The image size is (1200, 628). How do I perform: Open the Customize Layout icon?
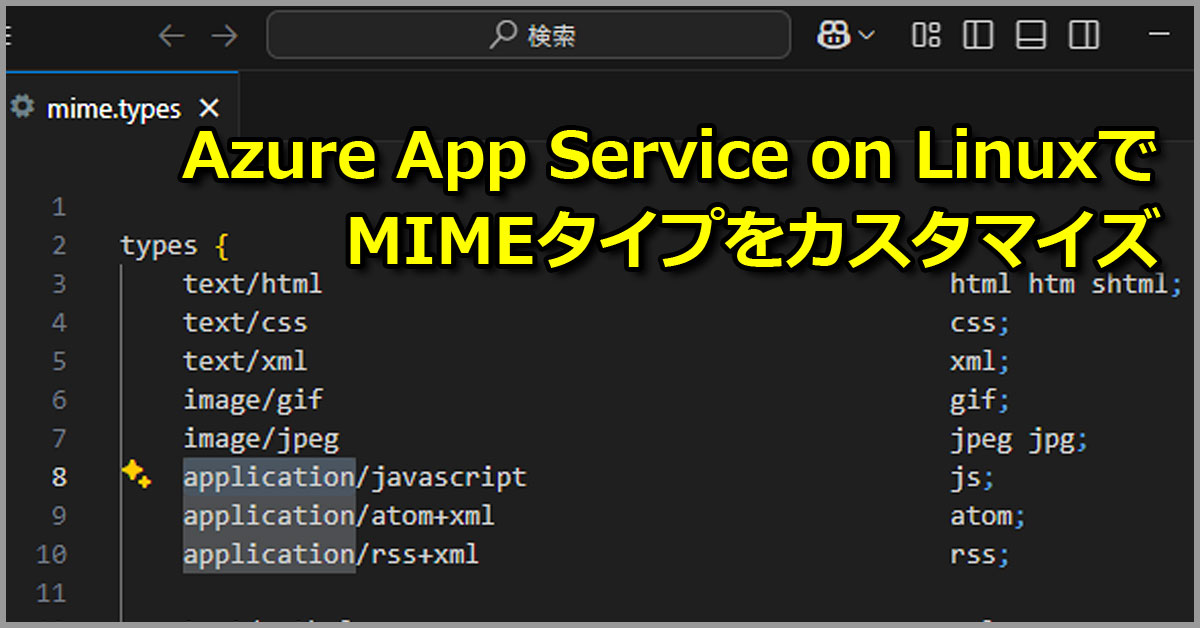coord(926,36)
